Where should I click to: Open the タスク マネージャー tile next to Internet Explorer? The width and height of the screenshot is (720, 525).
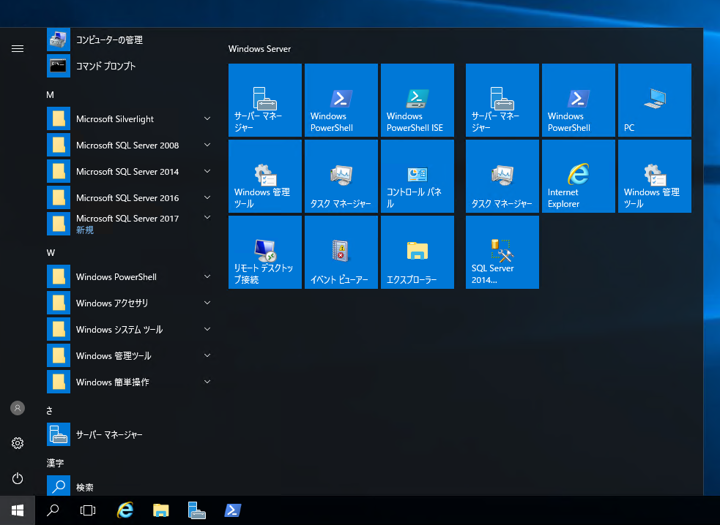(x=502, y=176)
